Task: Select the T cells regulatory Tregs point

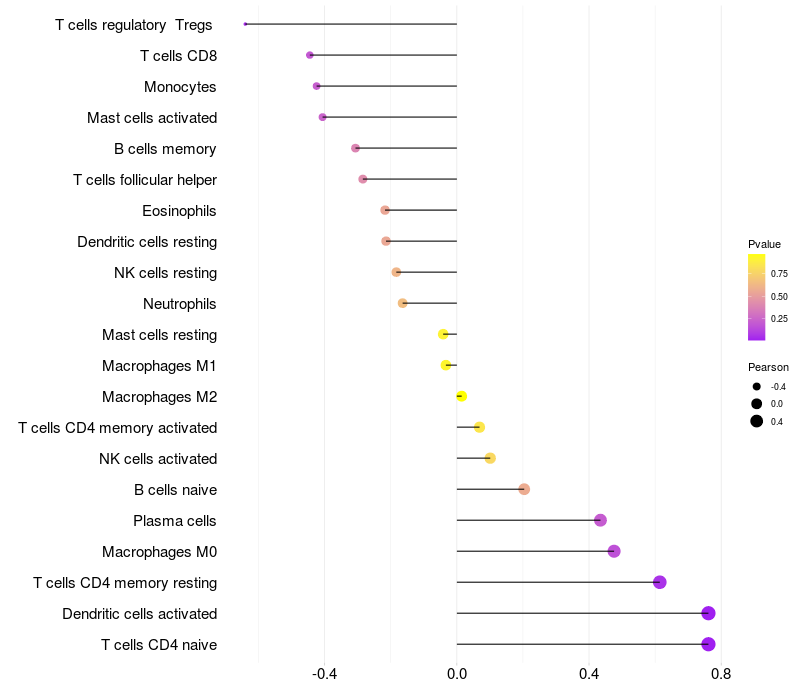Action: coord(245,24)
